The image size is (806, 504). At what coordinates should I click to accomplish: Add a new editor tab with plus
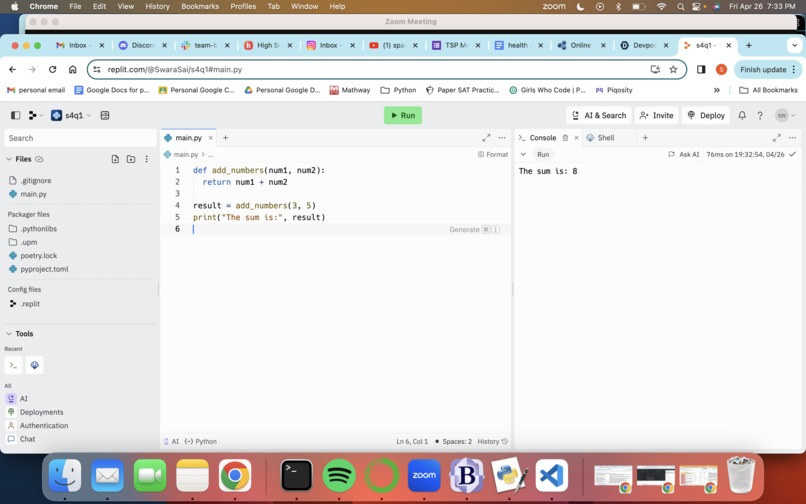[x=225, y=137]
